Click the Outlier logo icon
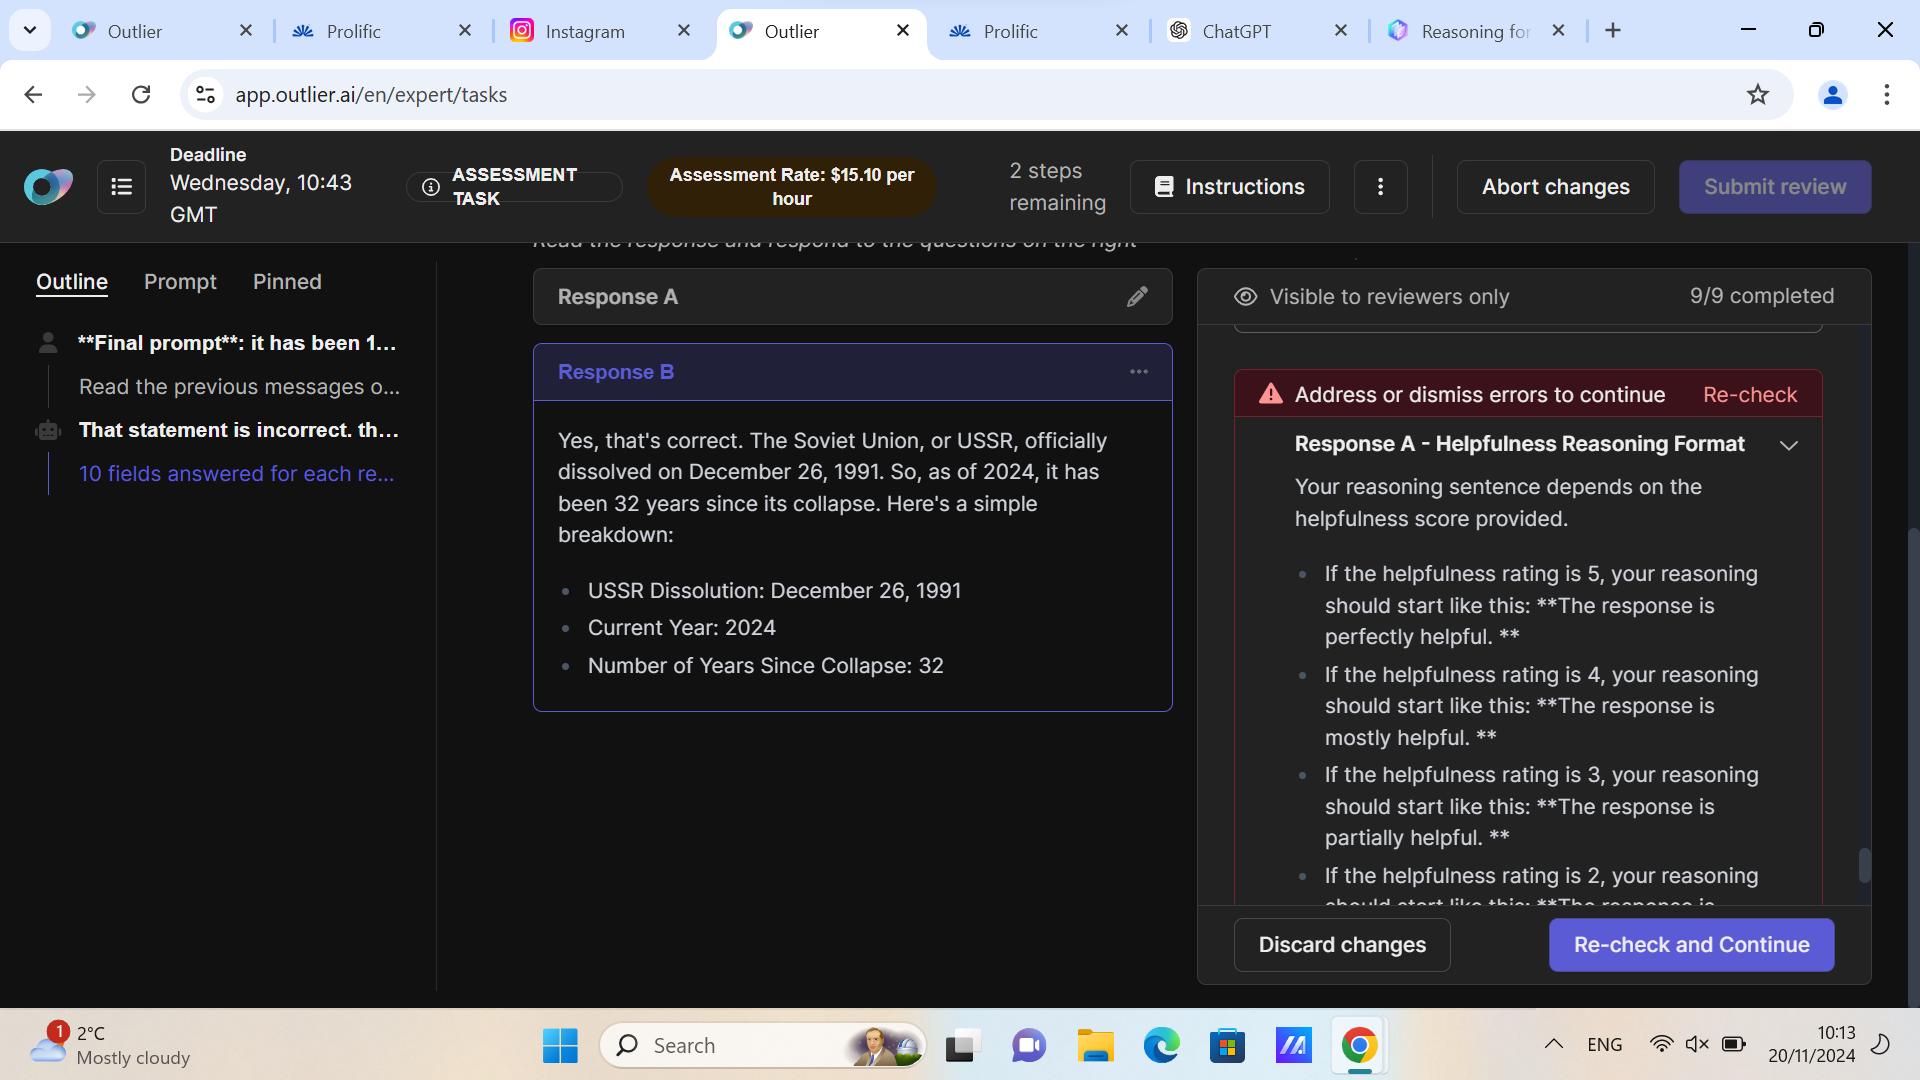The width and height of the screenshot is (1920, 1080). pos(48,186)
